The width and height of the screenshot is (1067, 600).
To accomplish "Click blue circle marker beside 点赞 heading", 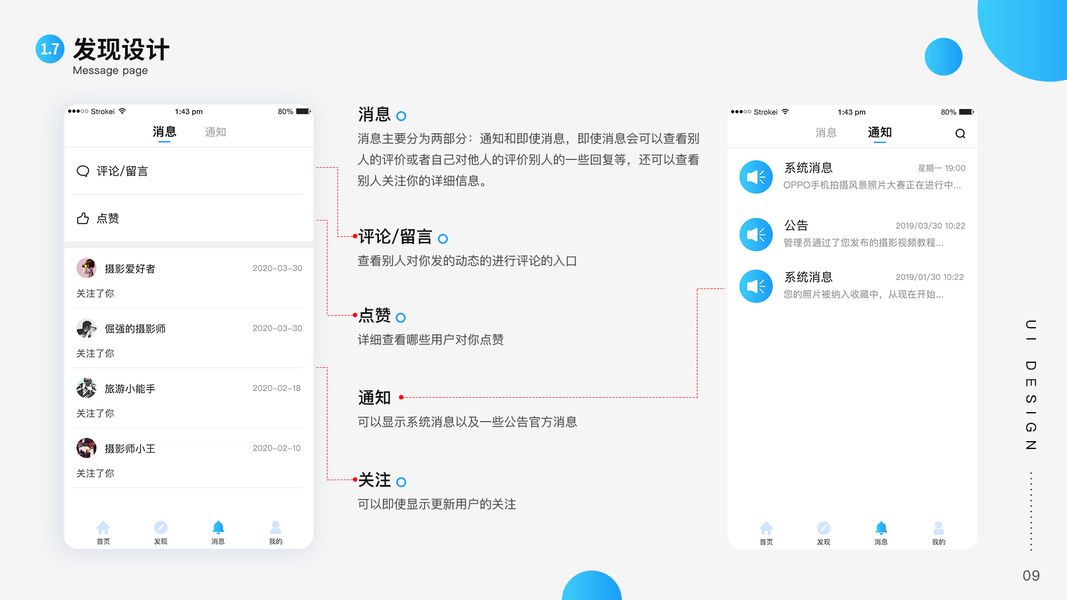I will 401,318.
